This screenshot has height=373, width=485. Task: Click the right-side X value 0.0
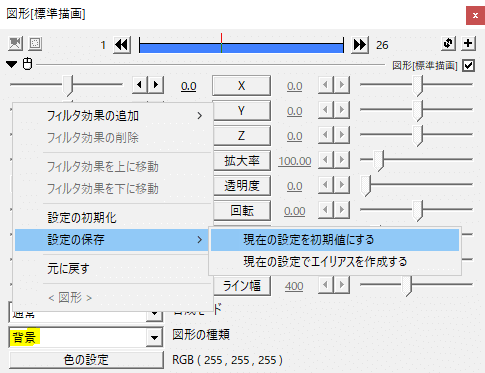coord(295,86)
